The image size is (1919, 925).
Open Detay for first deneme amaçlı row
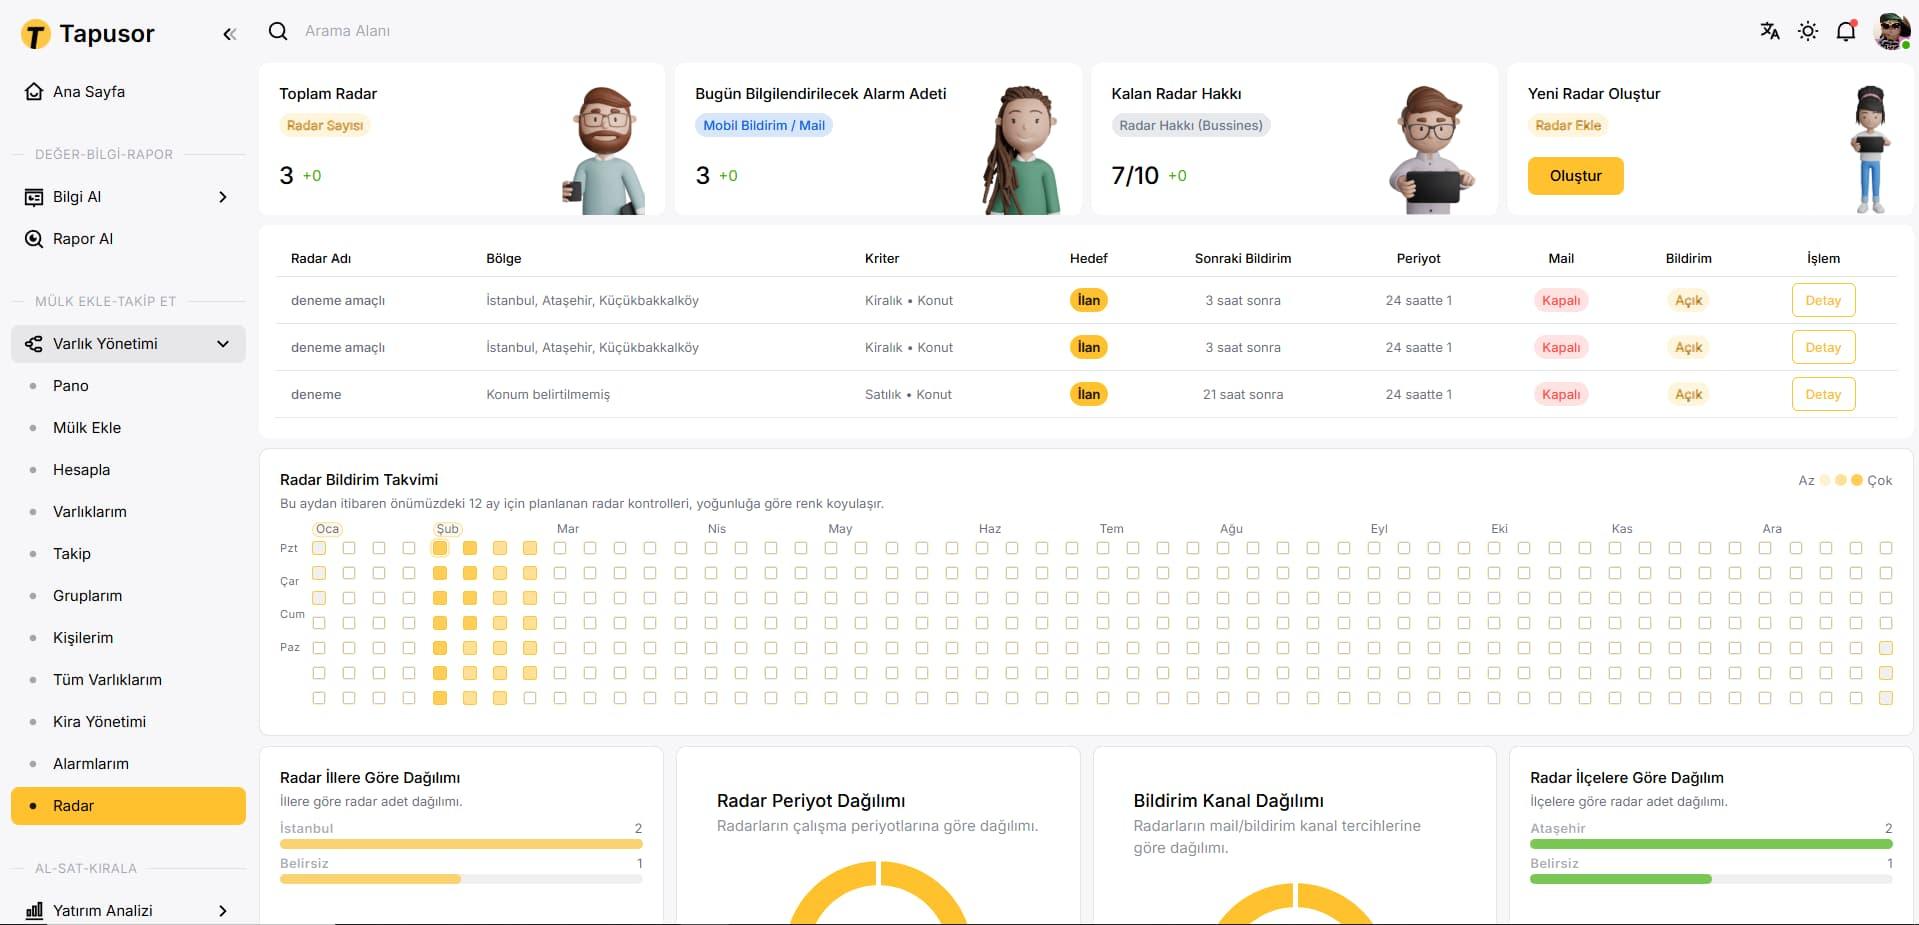1823,300
